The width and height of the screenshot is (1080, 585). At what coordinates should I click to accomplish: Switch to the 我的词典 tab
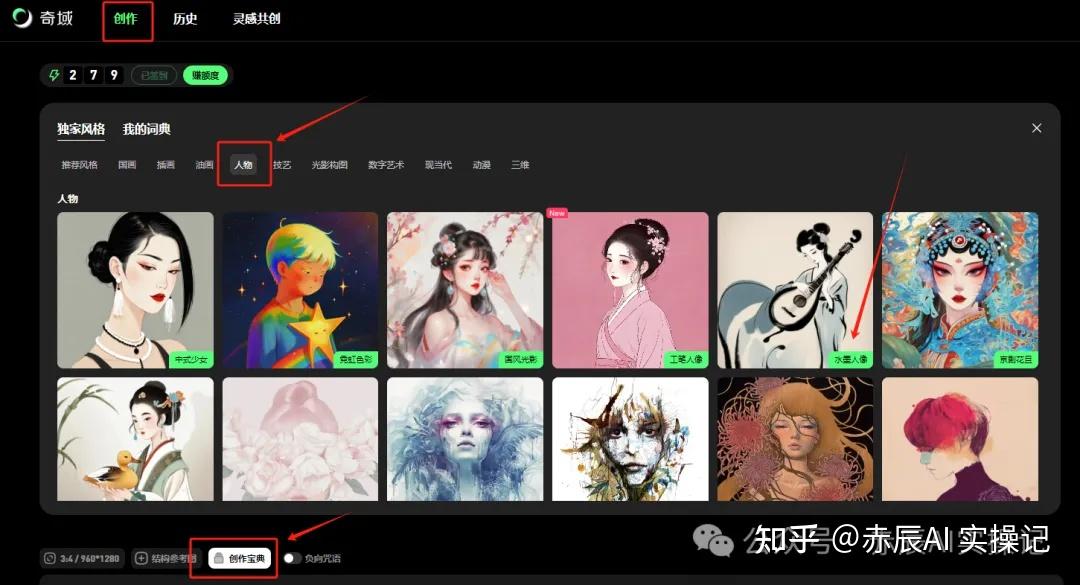[x=145, y=129]
